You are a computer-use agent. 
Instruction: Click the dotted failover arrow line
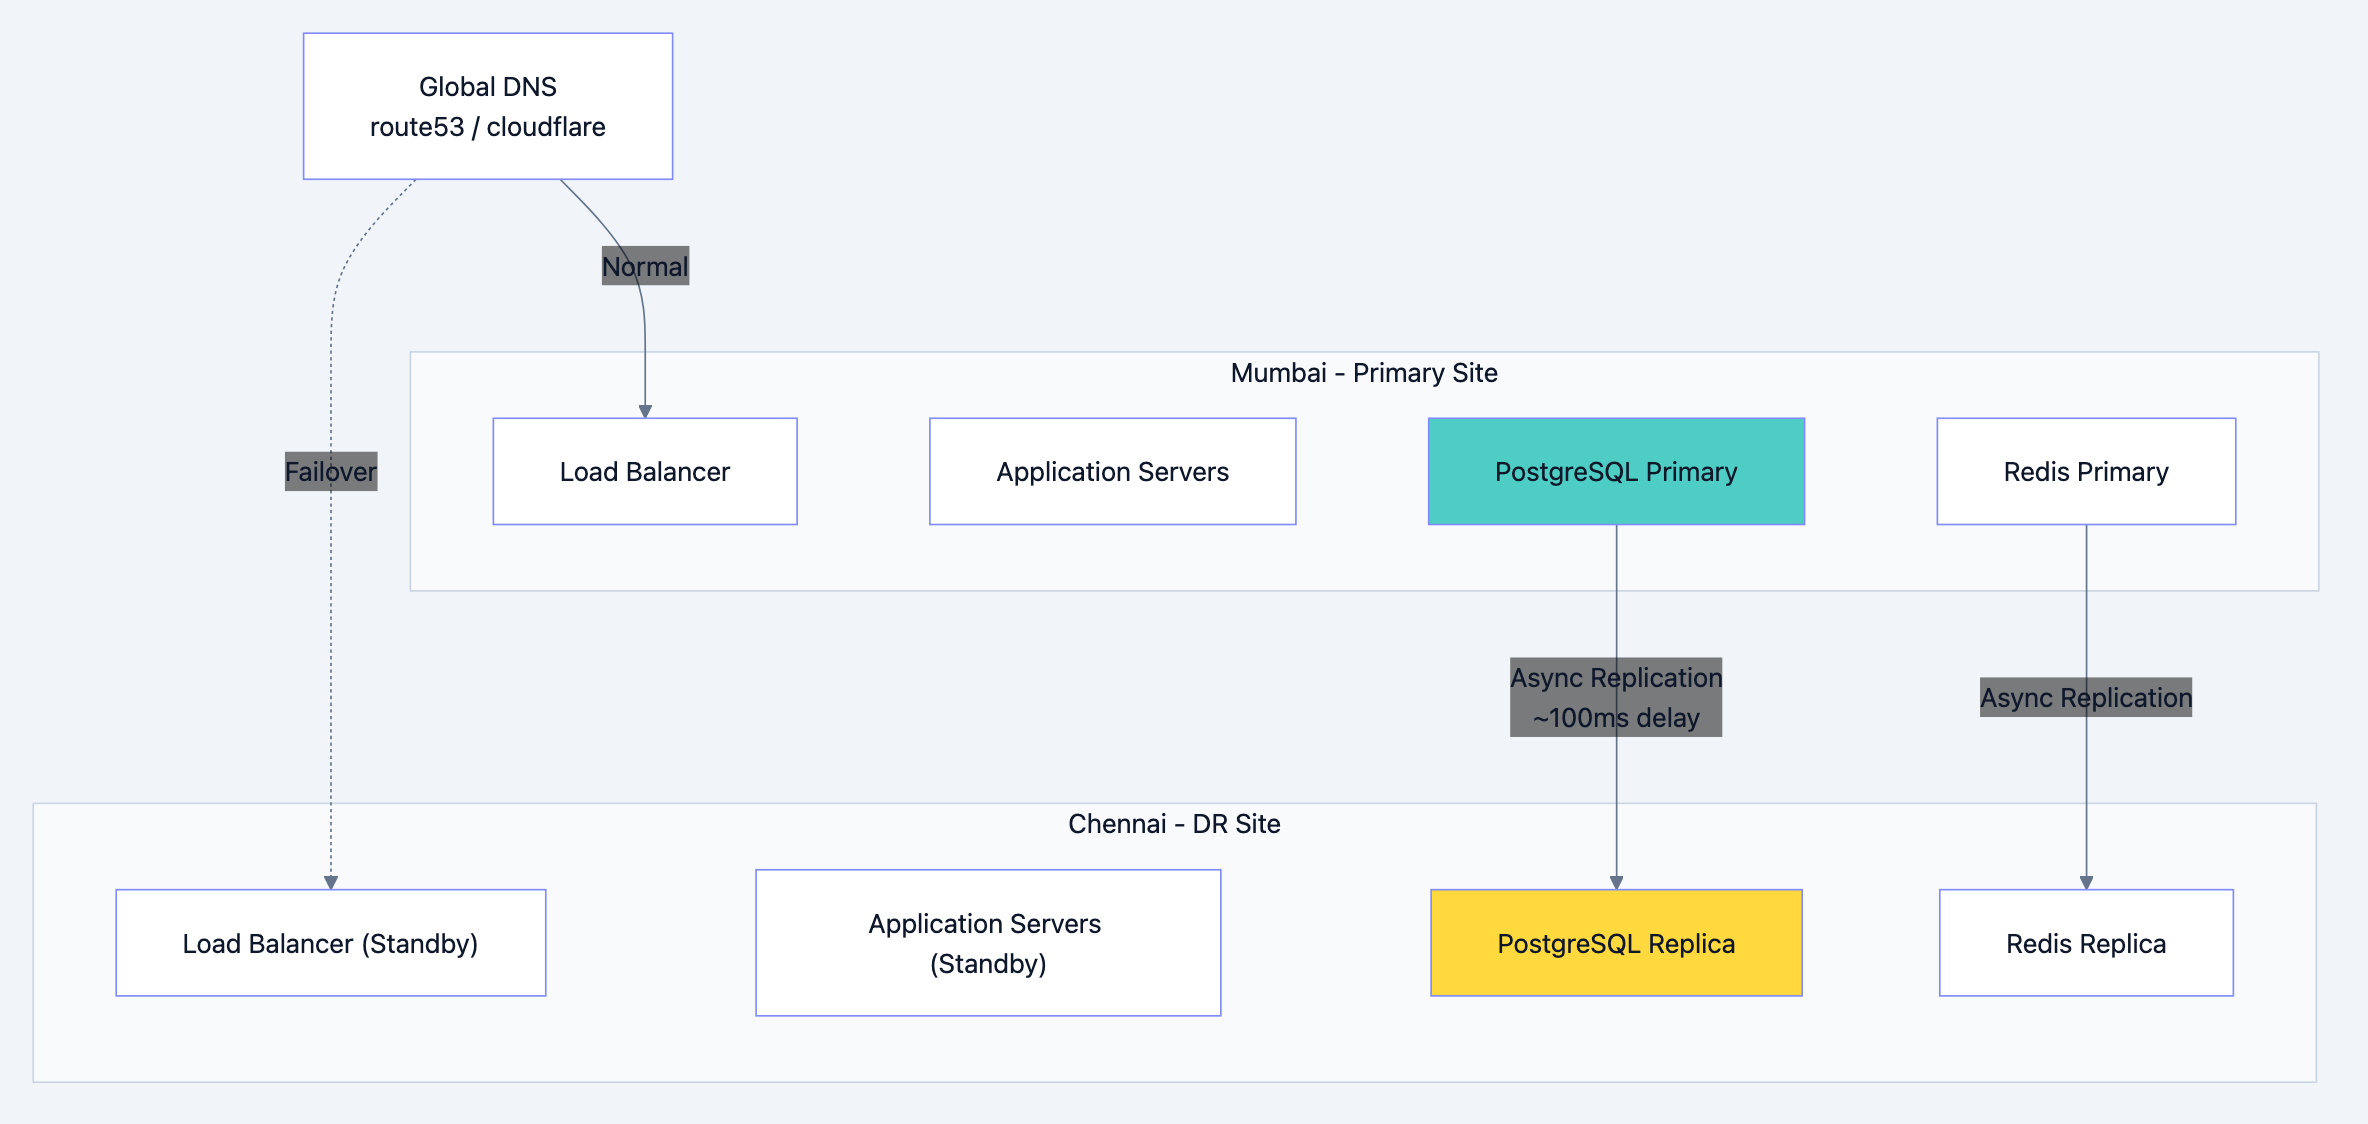coord(333,650)
